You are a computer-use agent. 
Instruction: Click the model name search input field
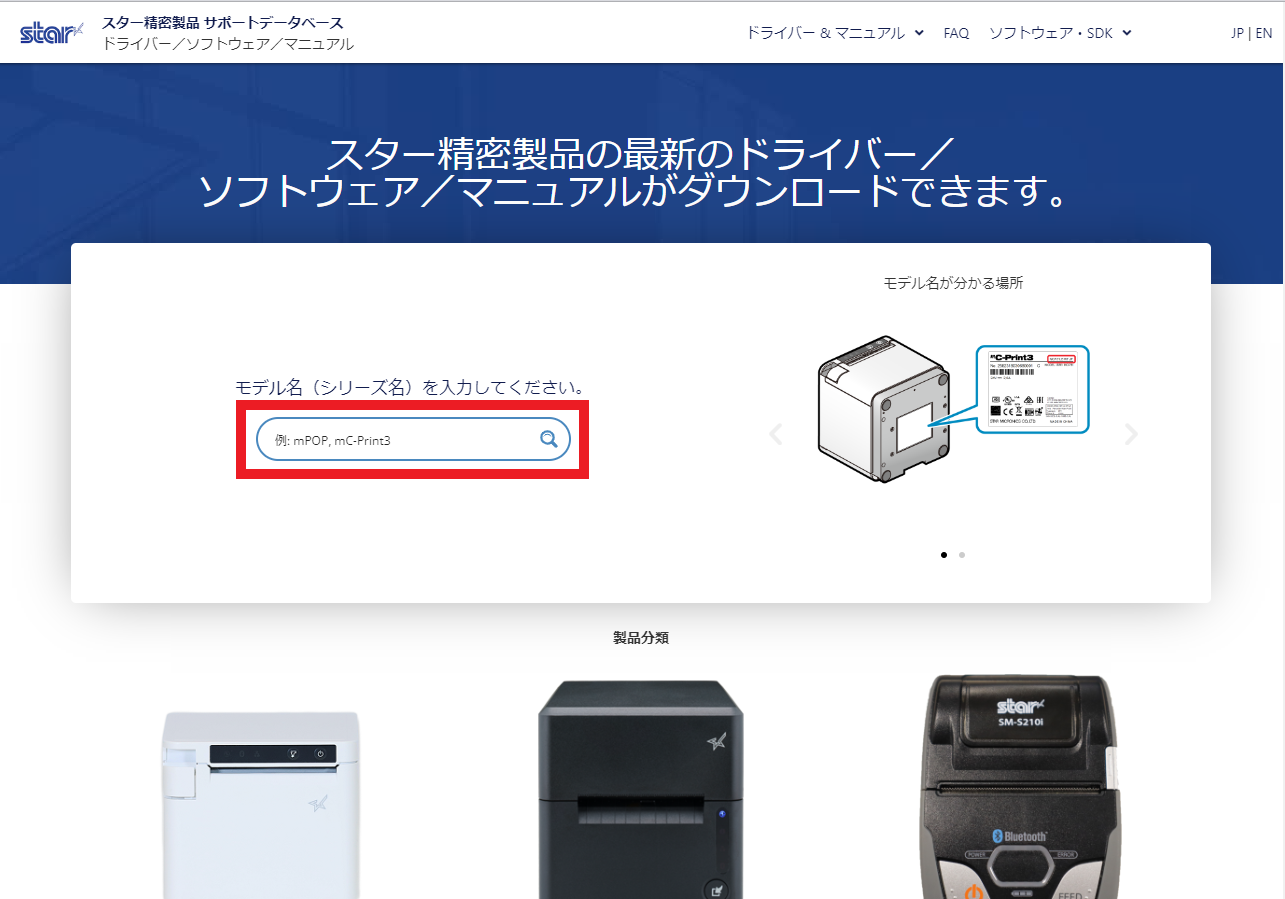pyautogui.click(x=413, y=439)
